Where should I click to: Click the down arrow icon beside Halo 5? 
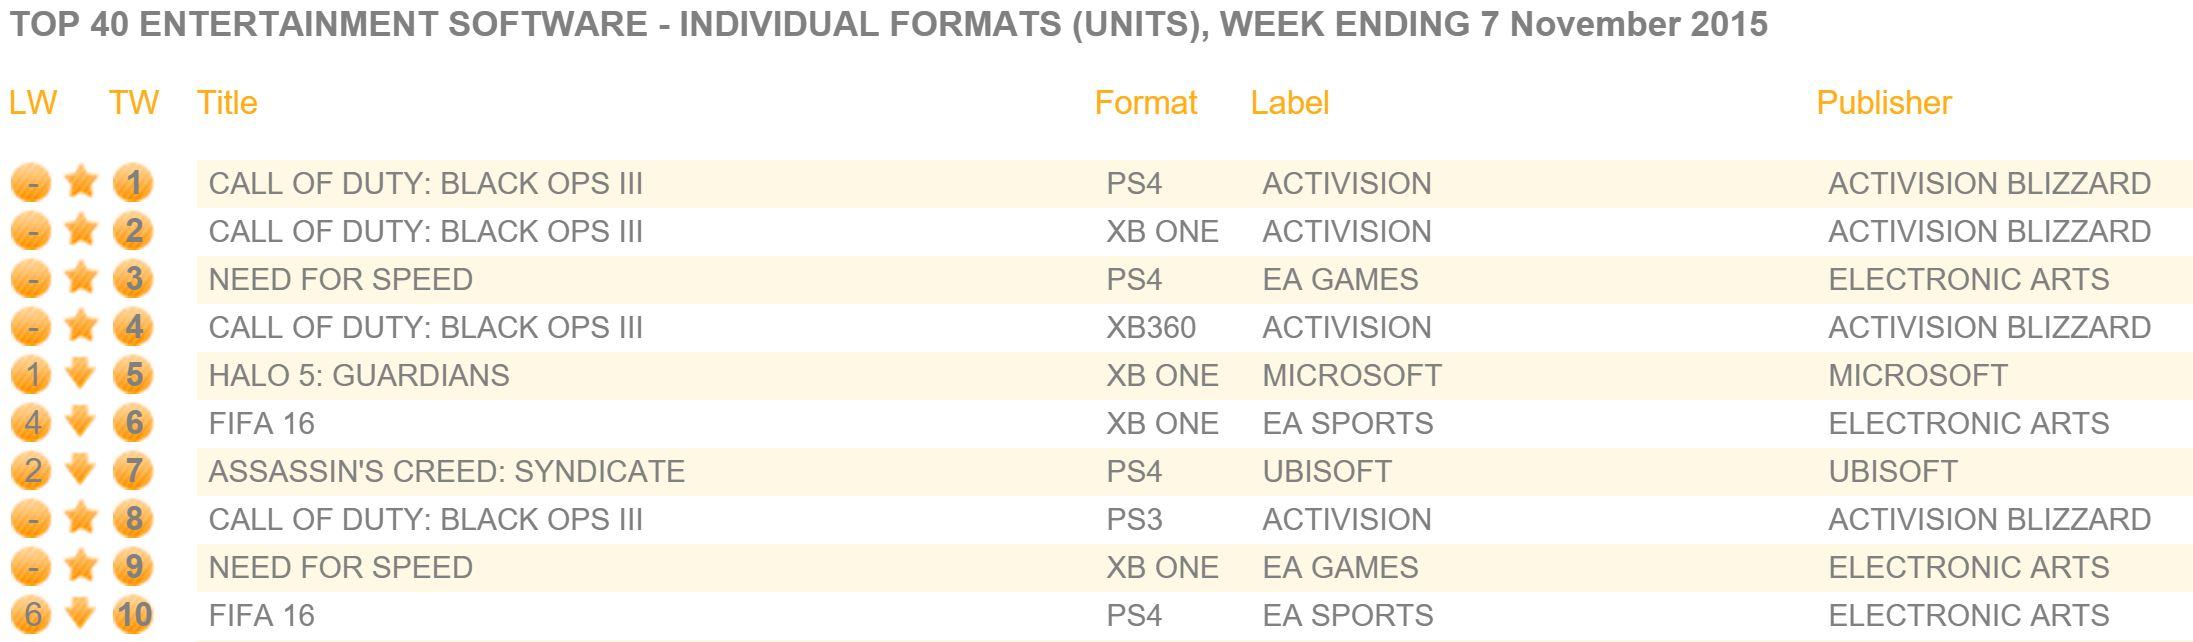[81, 375]
